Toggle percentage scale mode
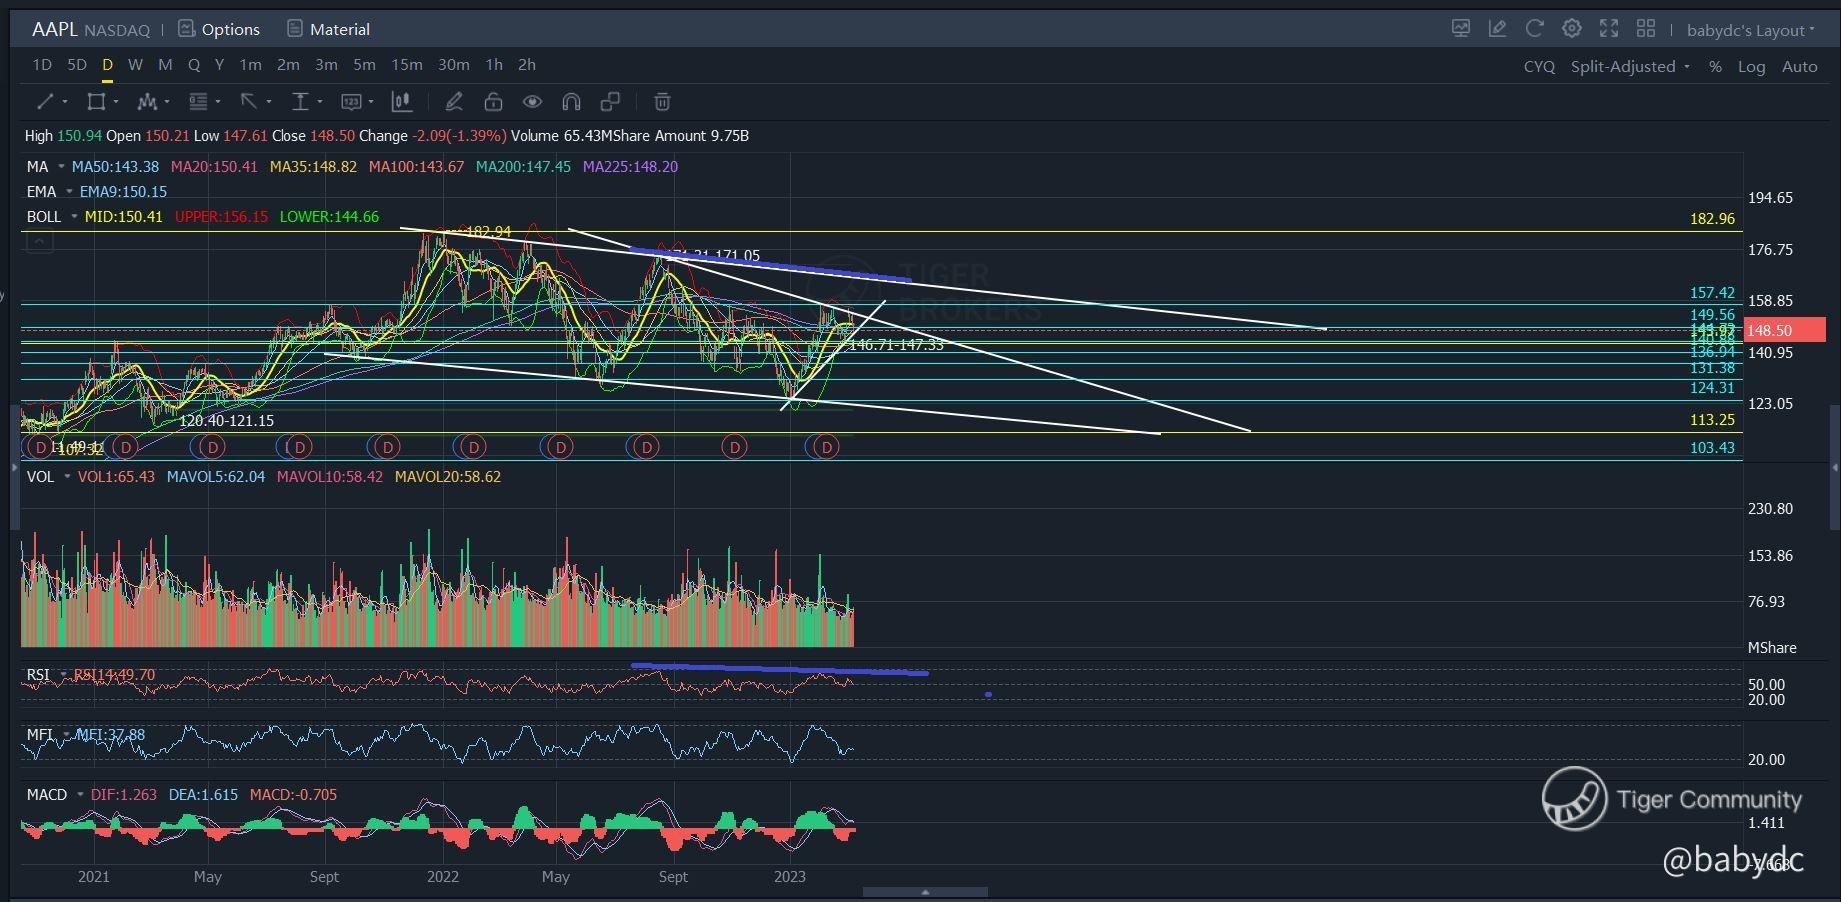This screenshot has width=1841, height=902. tap(1715, 66)
